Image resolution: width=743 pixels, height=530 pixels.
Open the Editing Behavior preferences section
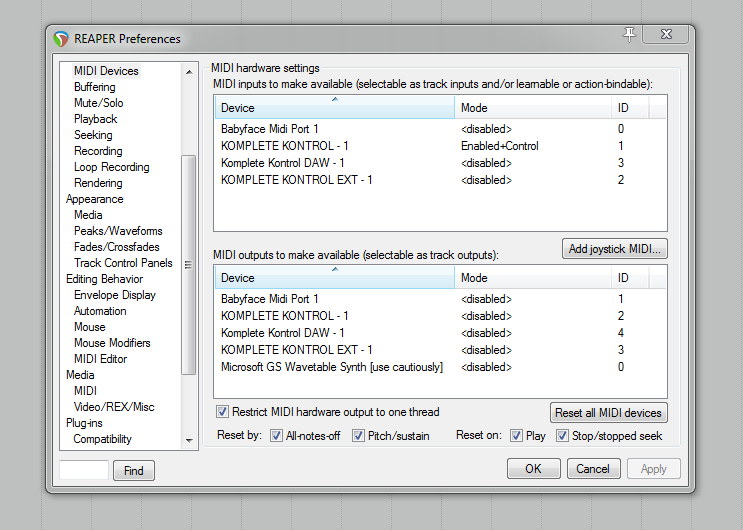pos(104,279)
